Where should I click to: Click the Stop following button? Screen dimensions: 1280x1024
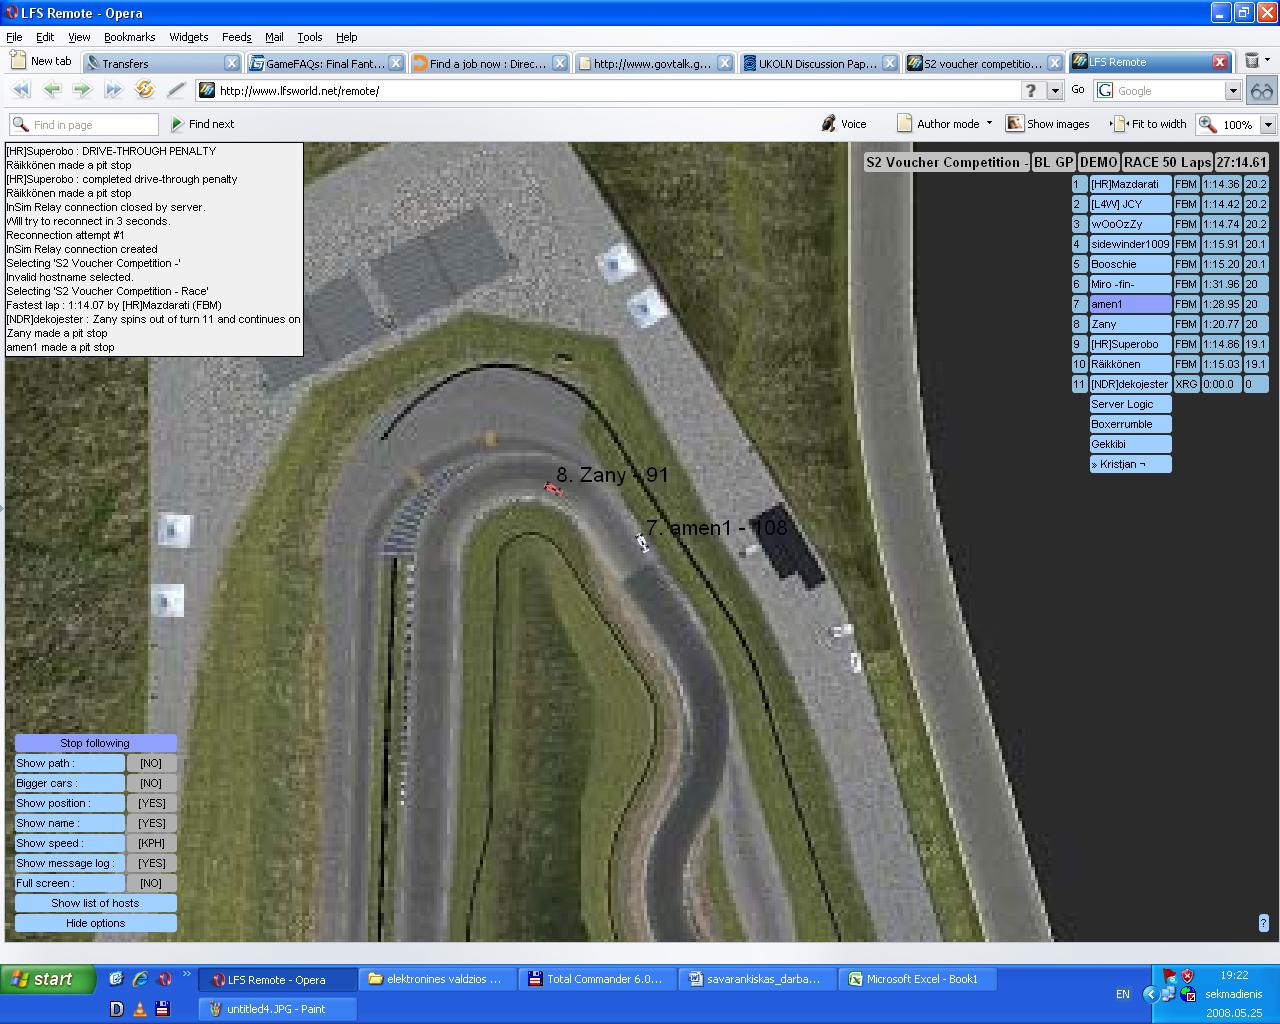pyautogui.click(x=95, y=743)
